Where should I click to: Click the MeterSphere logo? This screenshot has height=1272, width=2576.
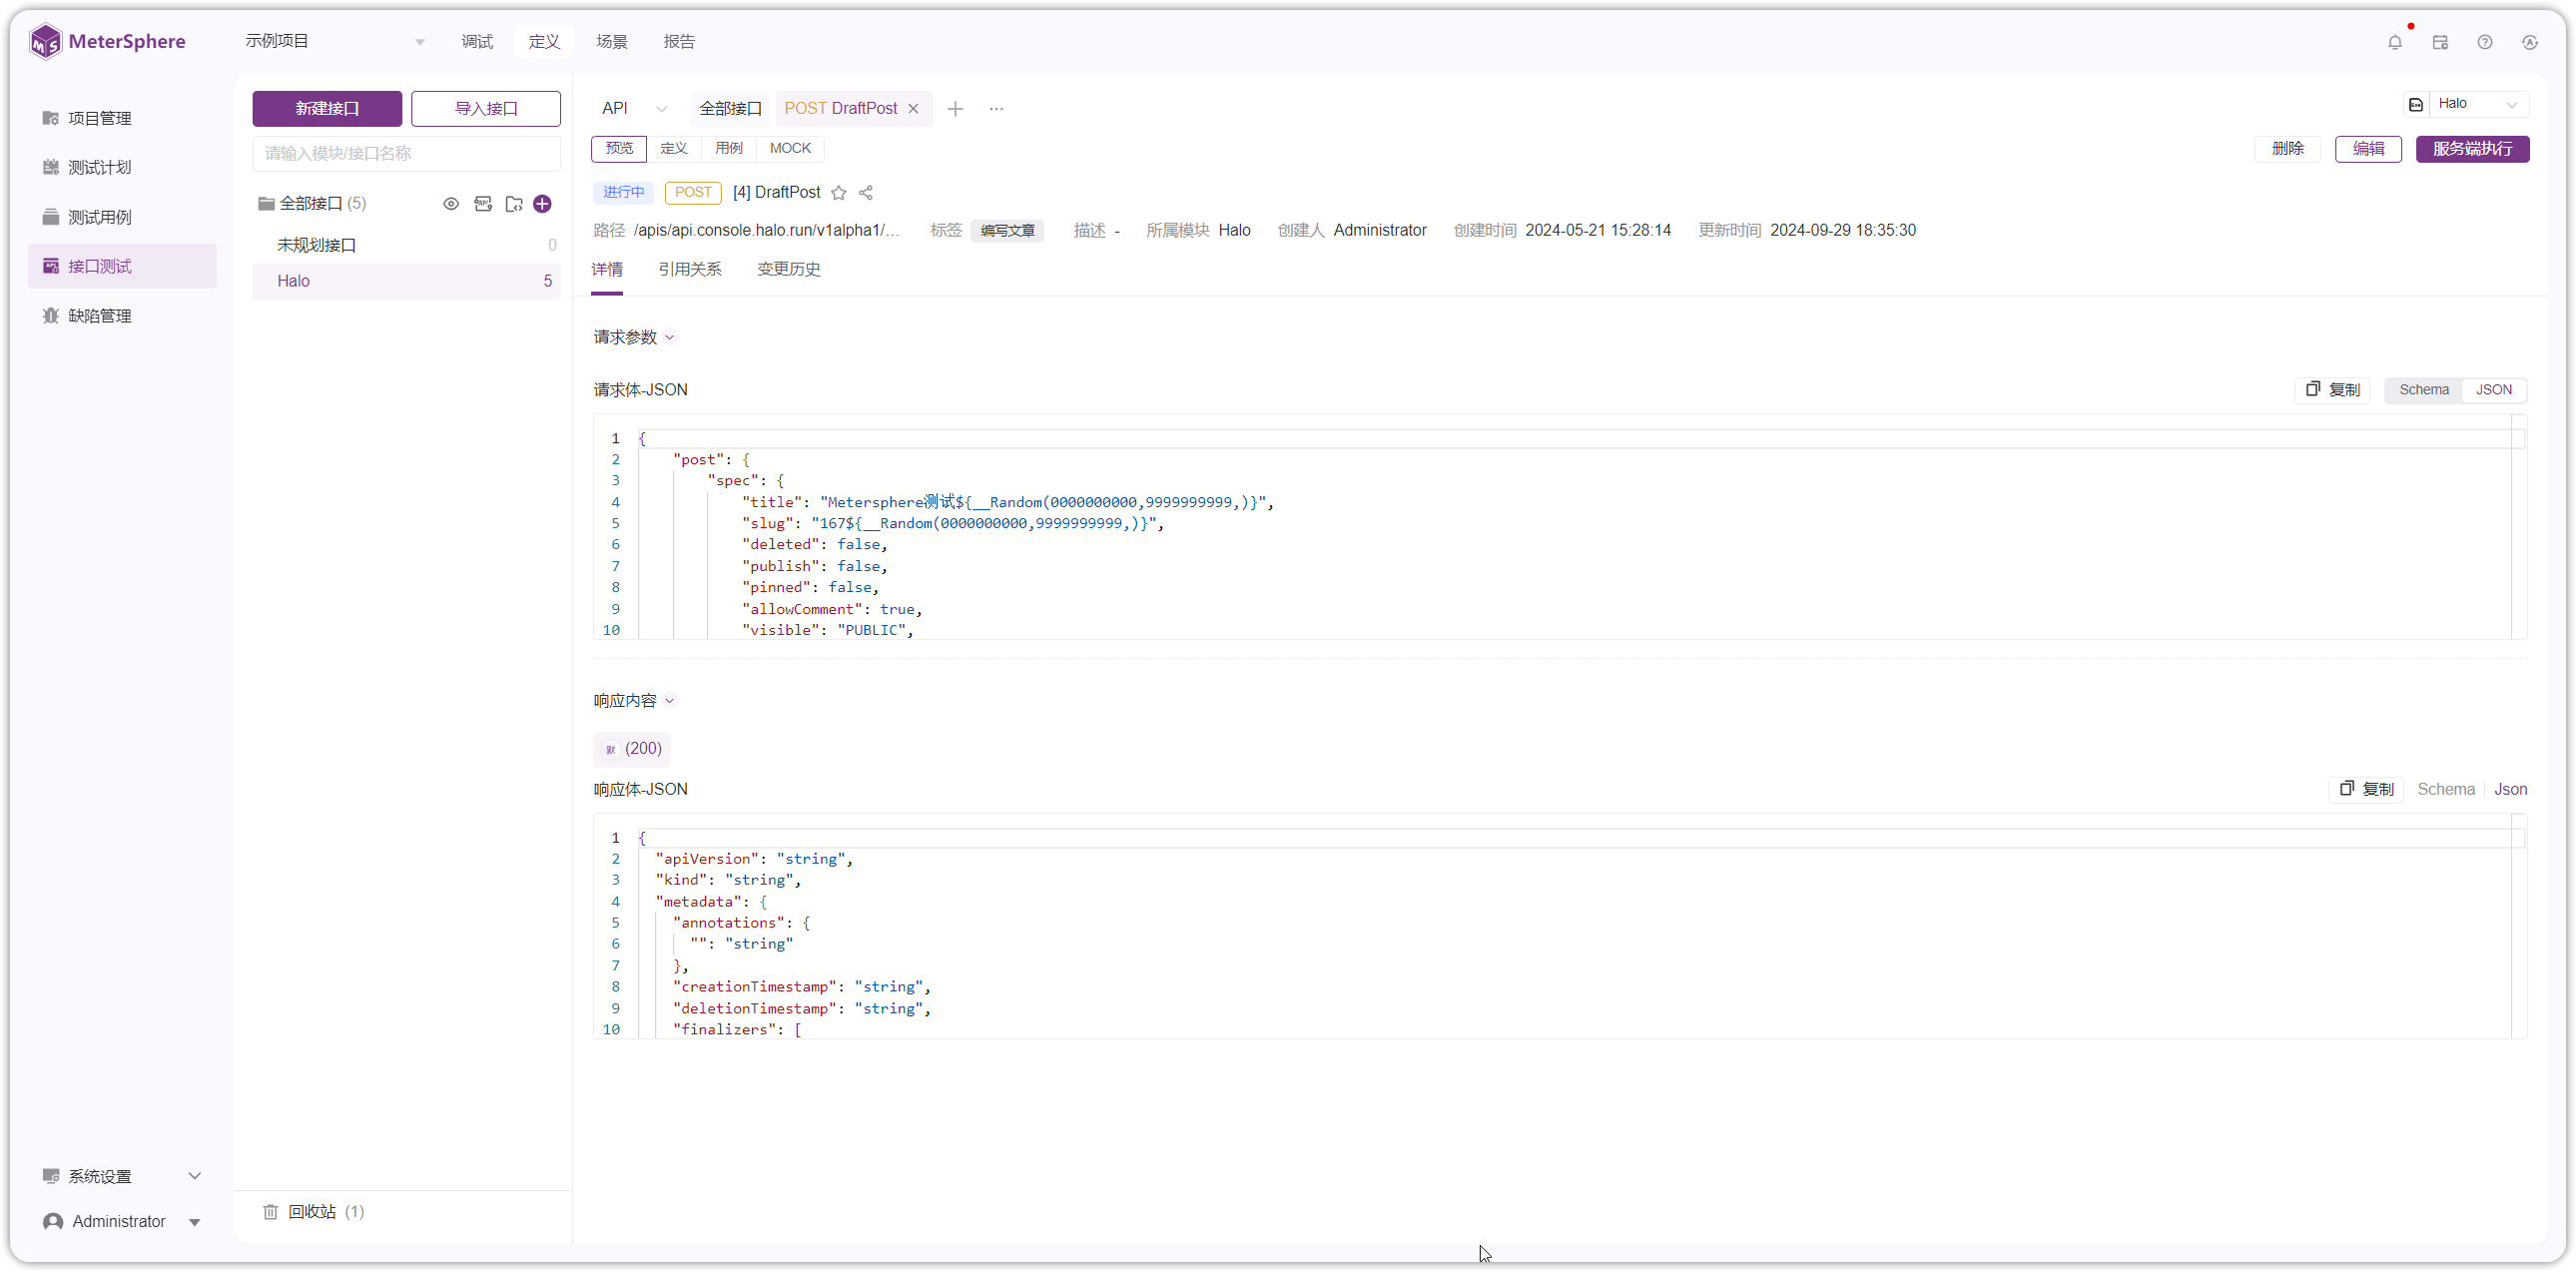point(107,41)
